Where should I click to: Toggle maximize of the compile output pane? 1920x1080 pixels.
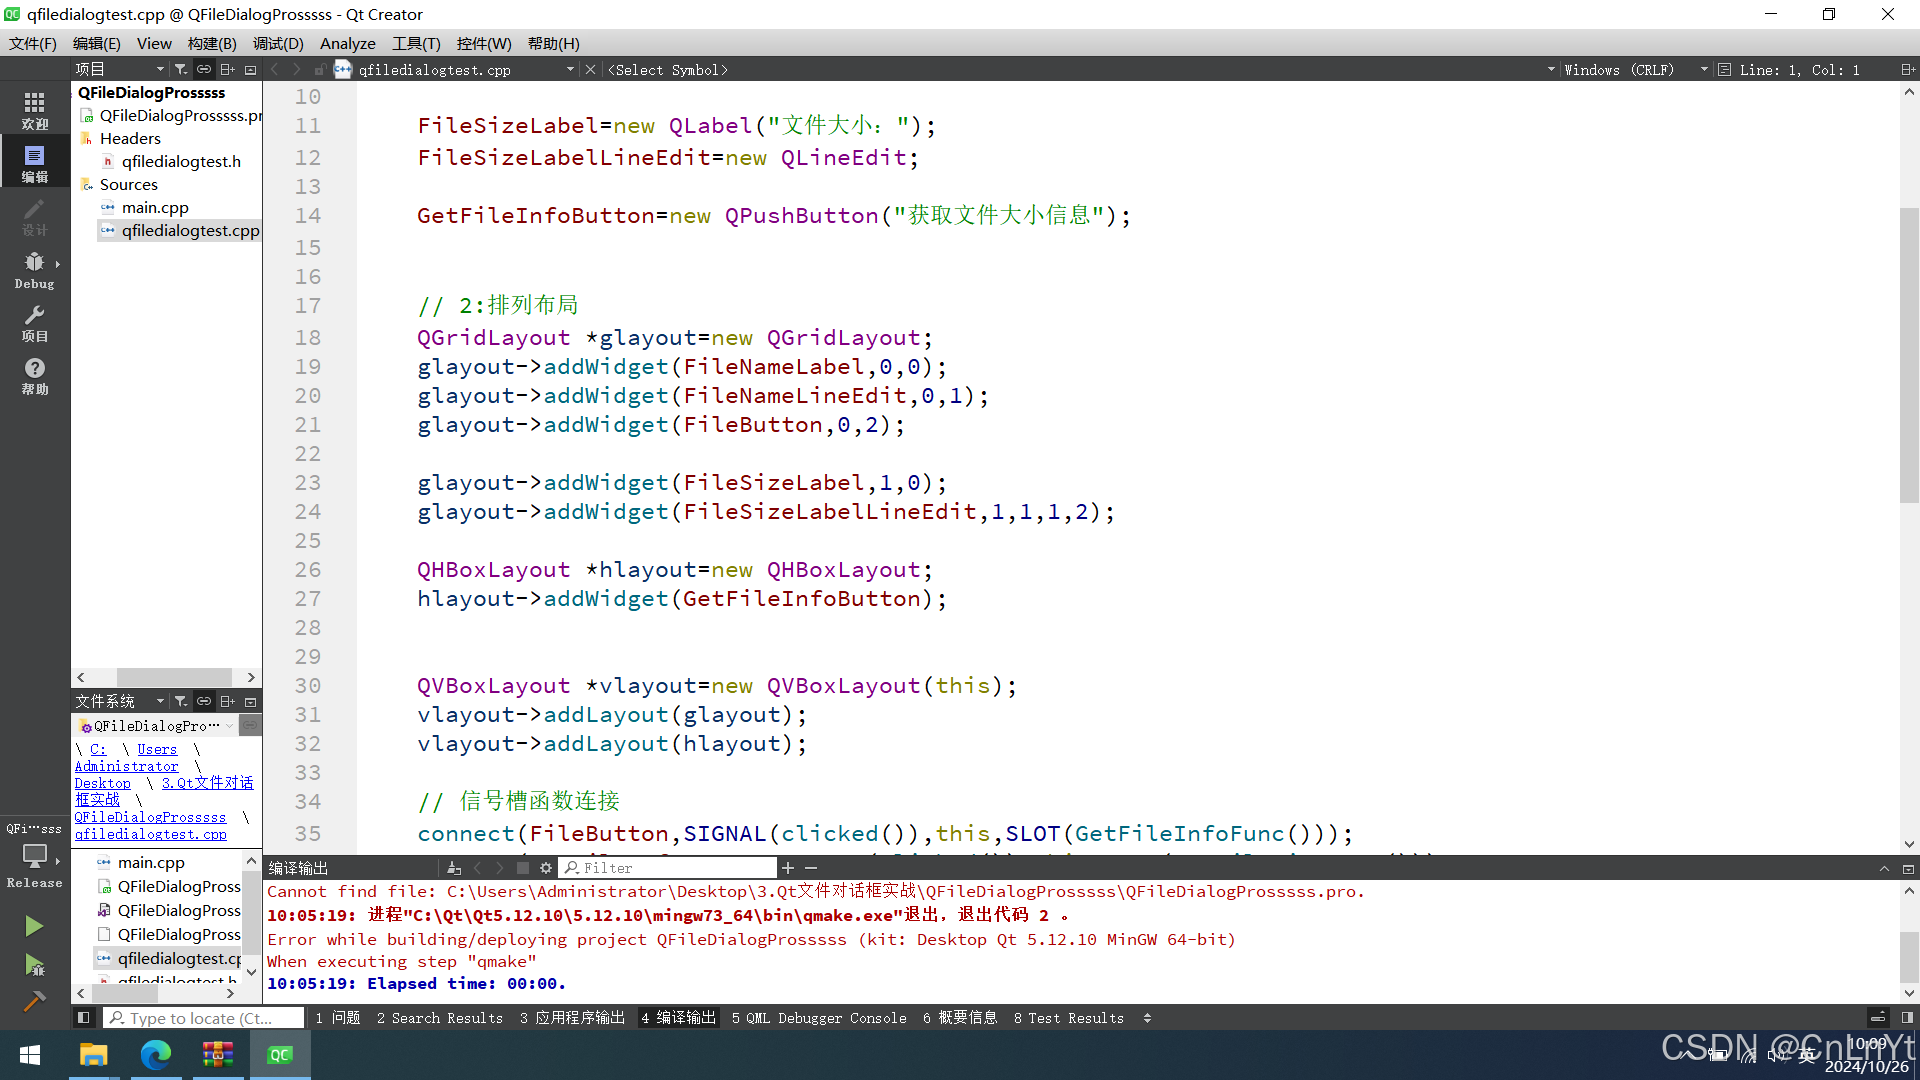(x=1886, y=868)
